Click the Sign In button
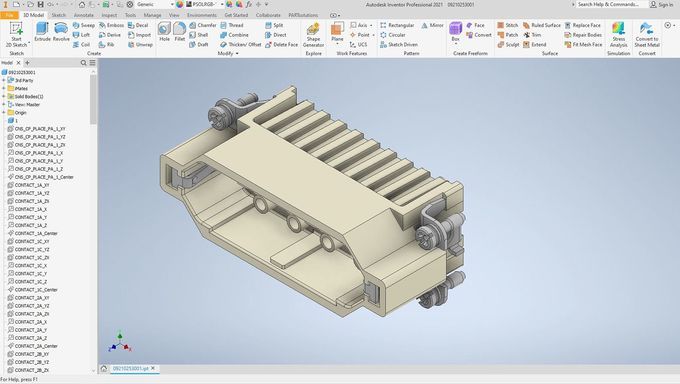The image size is (680, 384). [661, 4]
